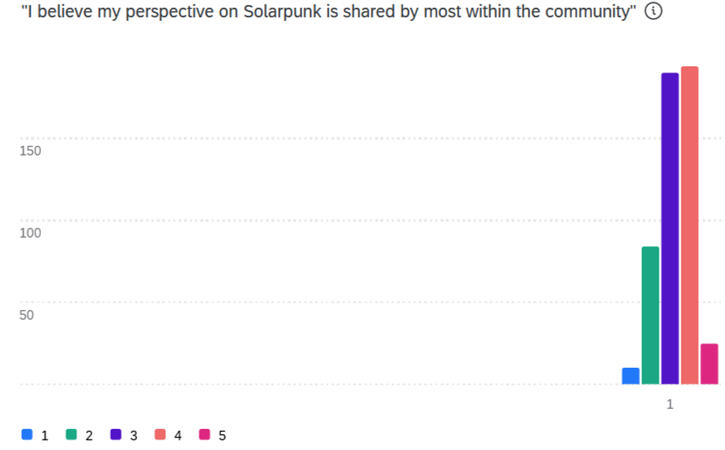Click the purple legend swatch for series 3

click(x=116, y=435)
